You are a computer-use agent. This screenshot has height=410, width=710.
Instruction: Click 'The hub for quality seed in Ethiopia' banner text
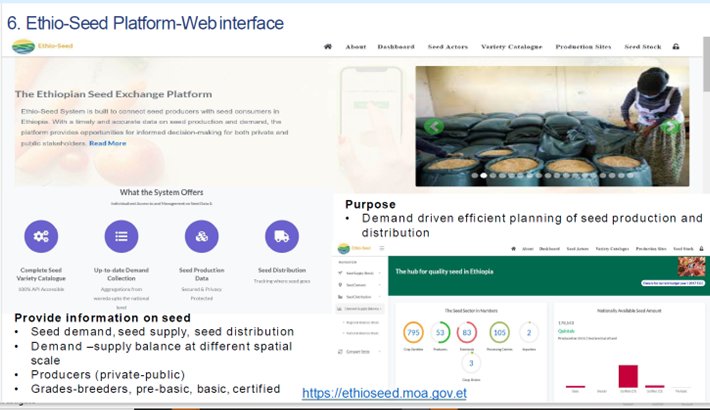click(444, 271)
